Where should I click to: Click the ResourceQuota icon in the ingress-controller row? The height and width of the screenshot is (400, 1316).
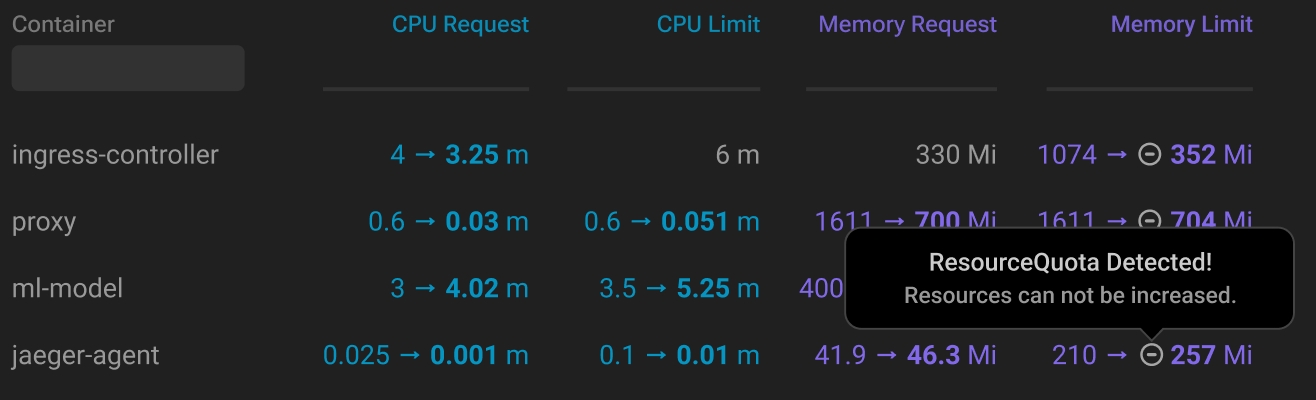tap(1151, 155)
